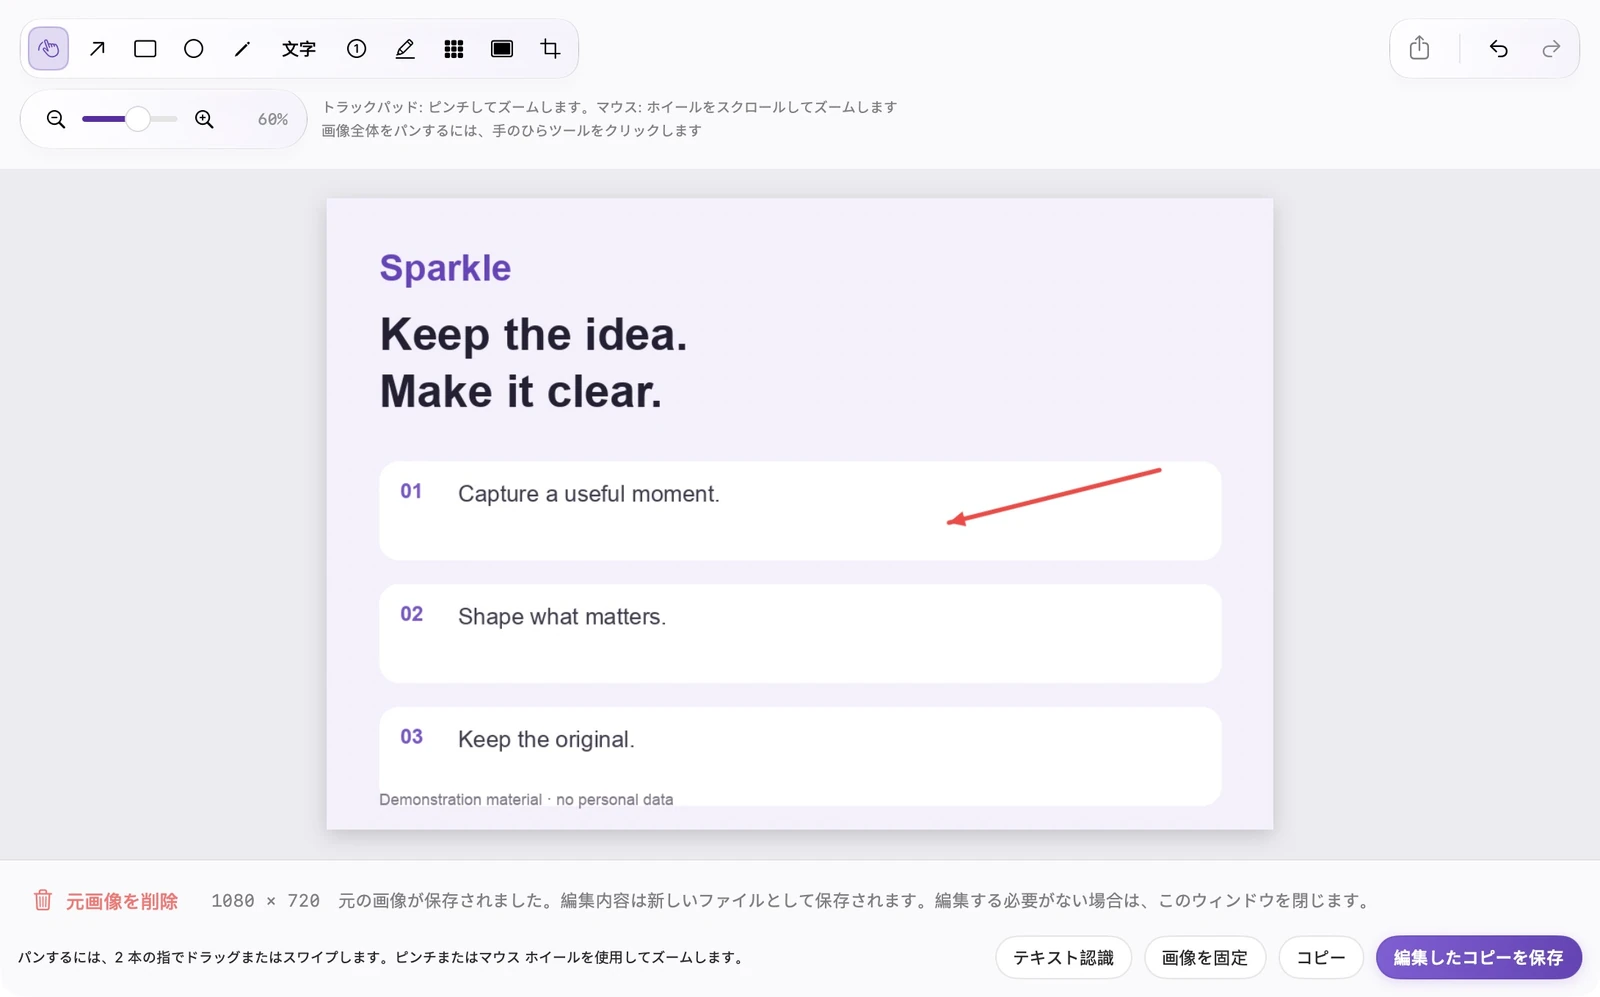Click the コピー button
The image size is (1600, 997).
pos(1321,957)
